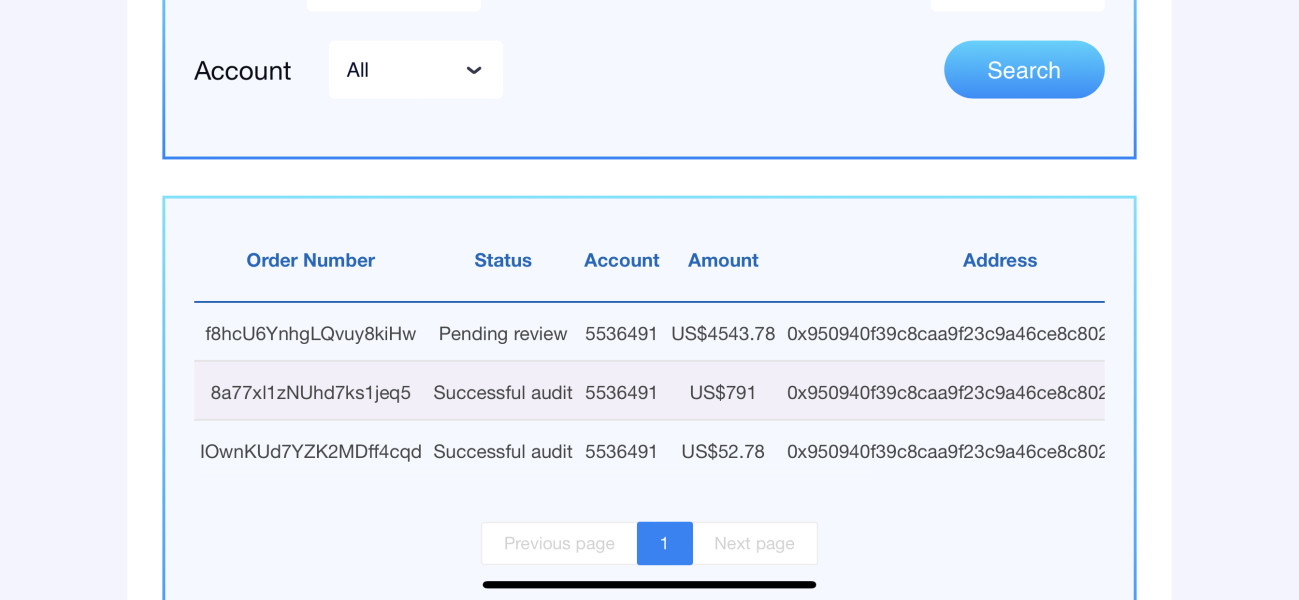Viewport: 1299px width, 600px height.
Task: Click the Address column header
Action: pos(999,260)
